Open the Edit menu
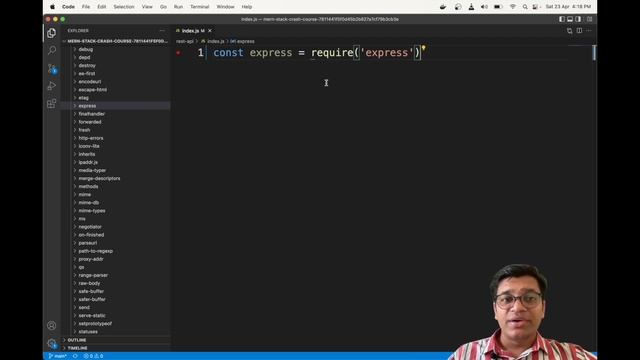Viewport: 640px width, 360px height. pos(102,7)
